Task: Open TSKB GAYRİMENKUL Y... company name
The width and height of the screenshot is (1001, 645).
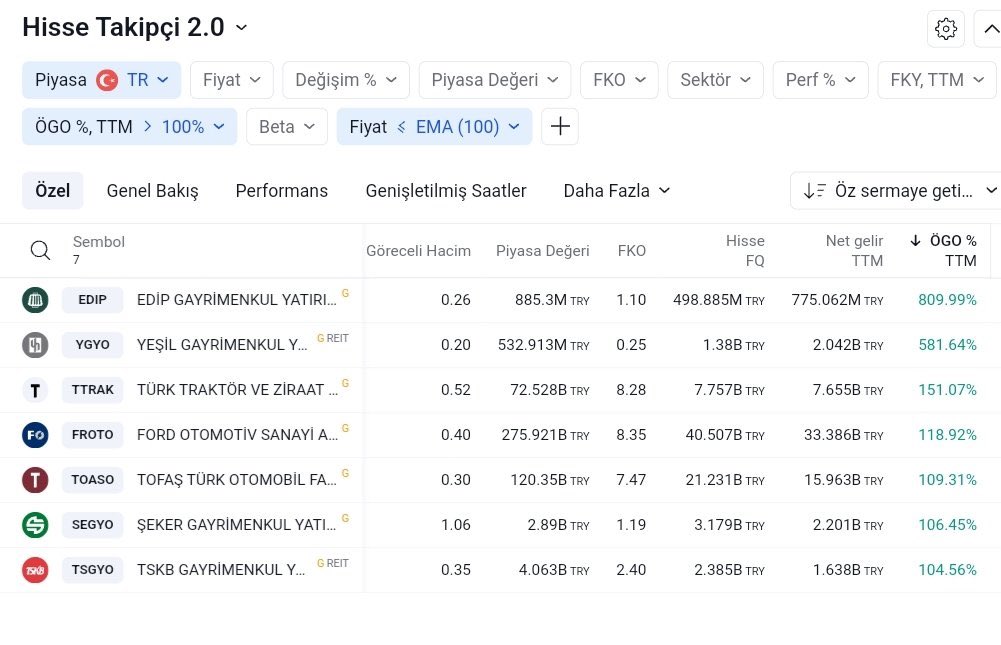Action: point(221,570)
